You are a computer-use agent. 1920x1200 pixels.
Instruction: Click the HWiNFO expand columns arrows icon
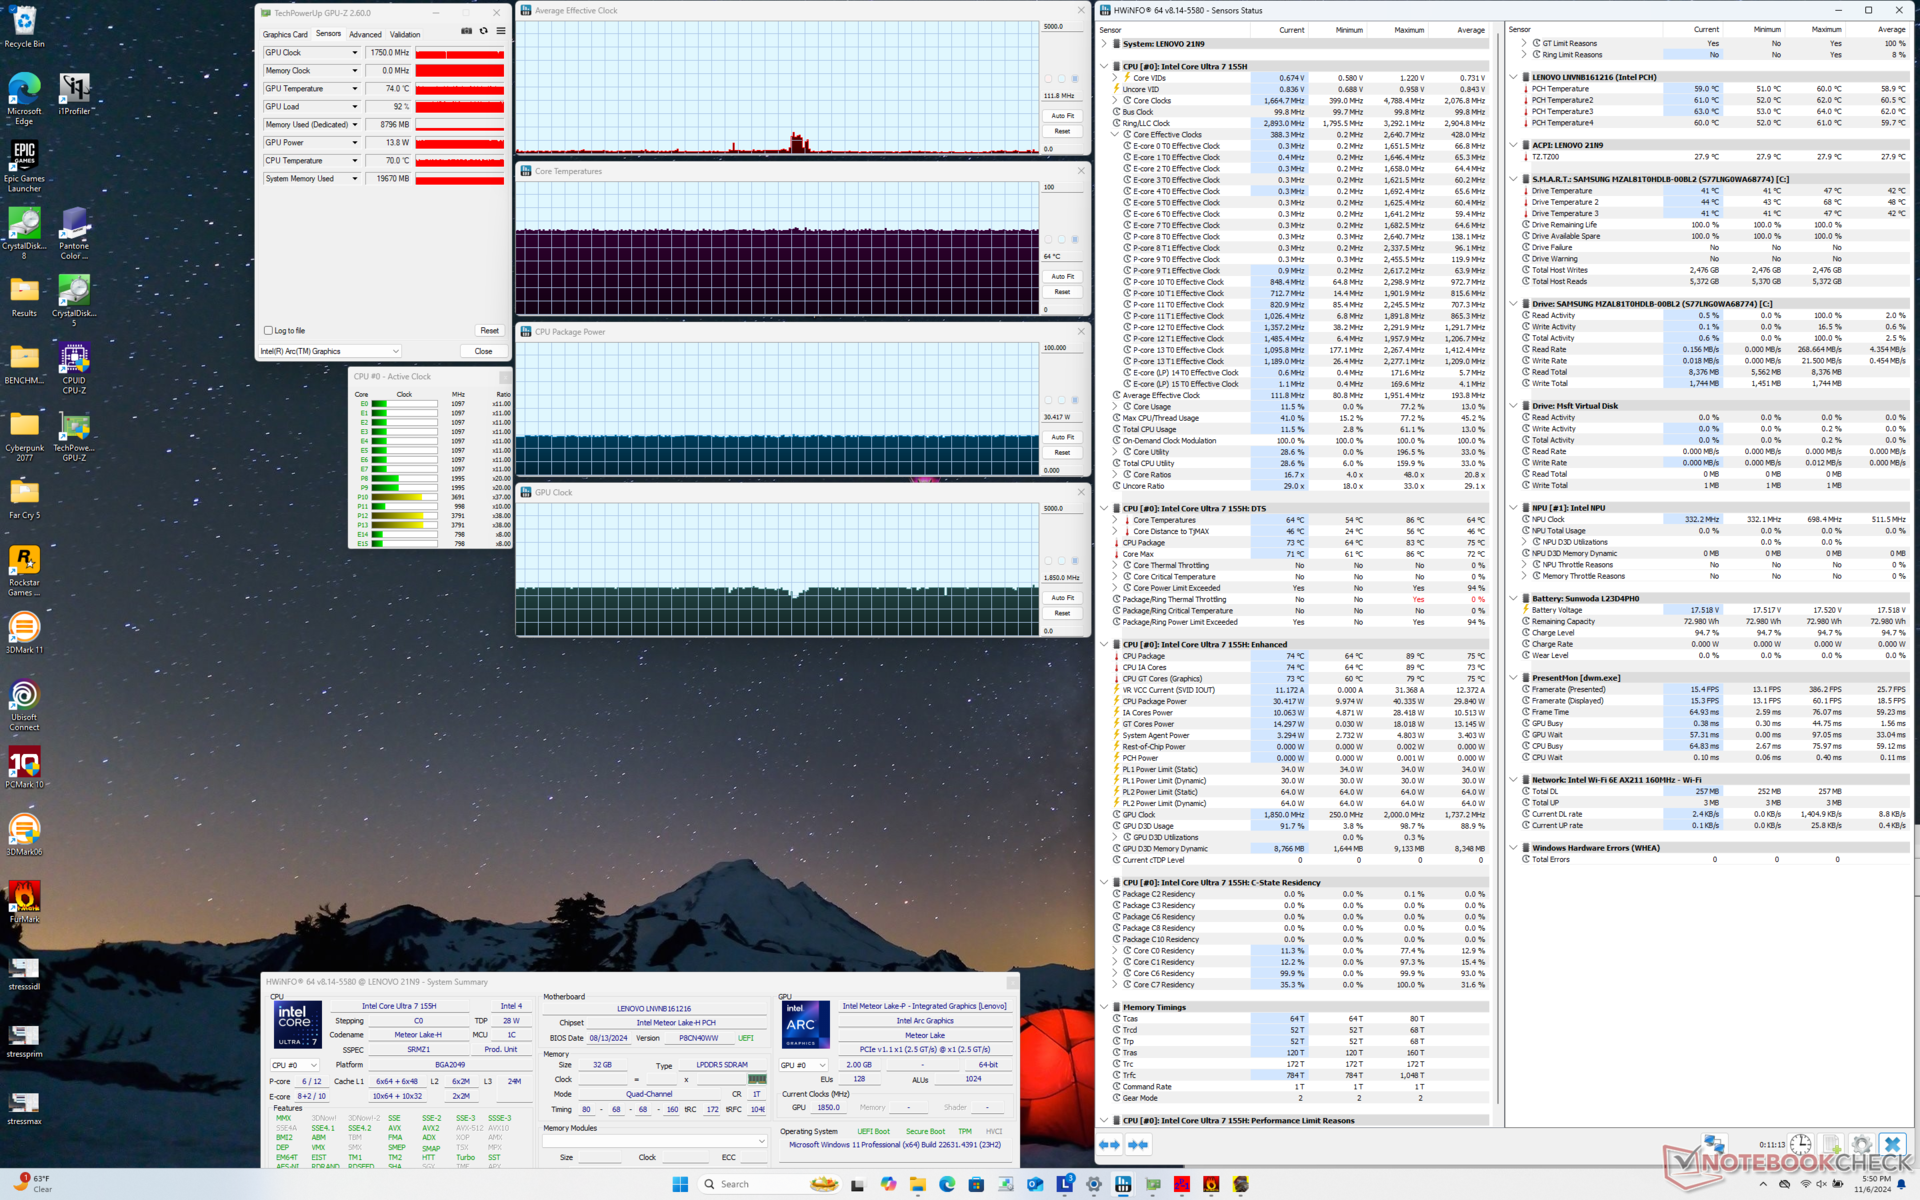pyautogui.click(x=1109, y=1145)
